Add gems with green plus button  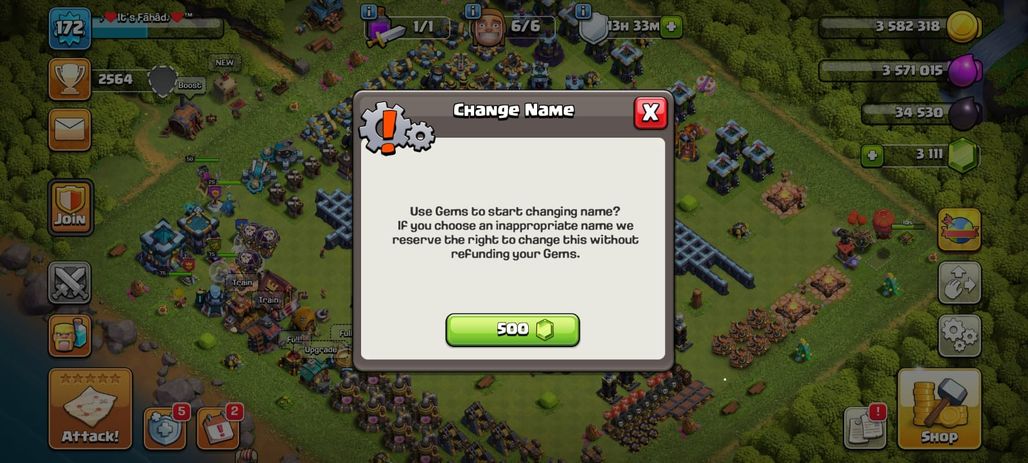(871, 156)
